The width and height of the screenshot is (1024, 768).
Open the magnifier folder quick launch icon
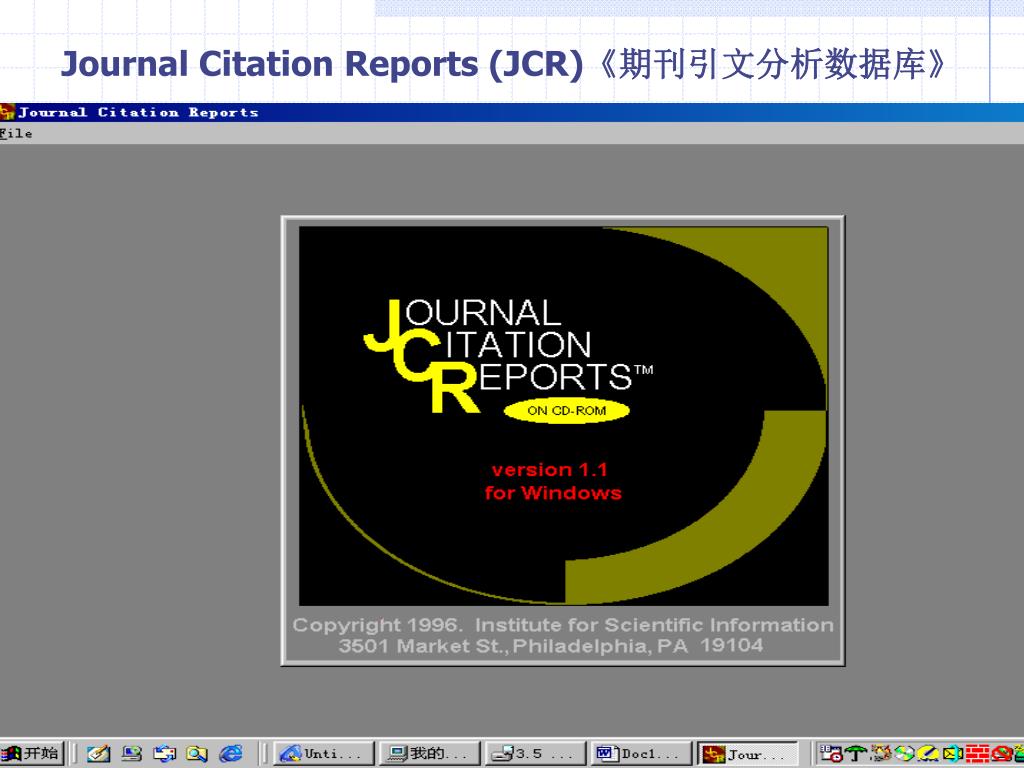(x=197, y=754)
